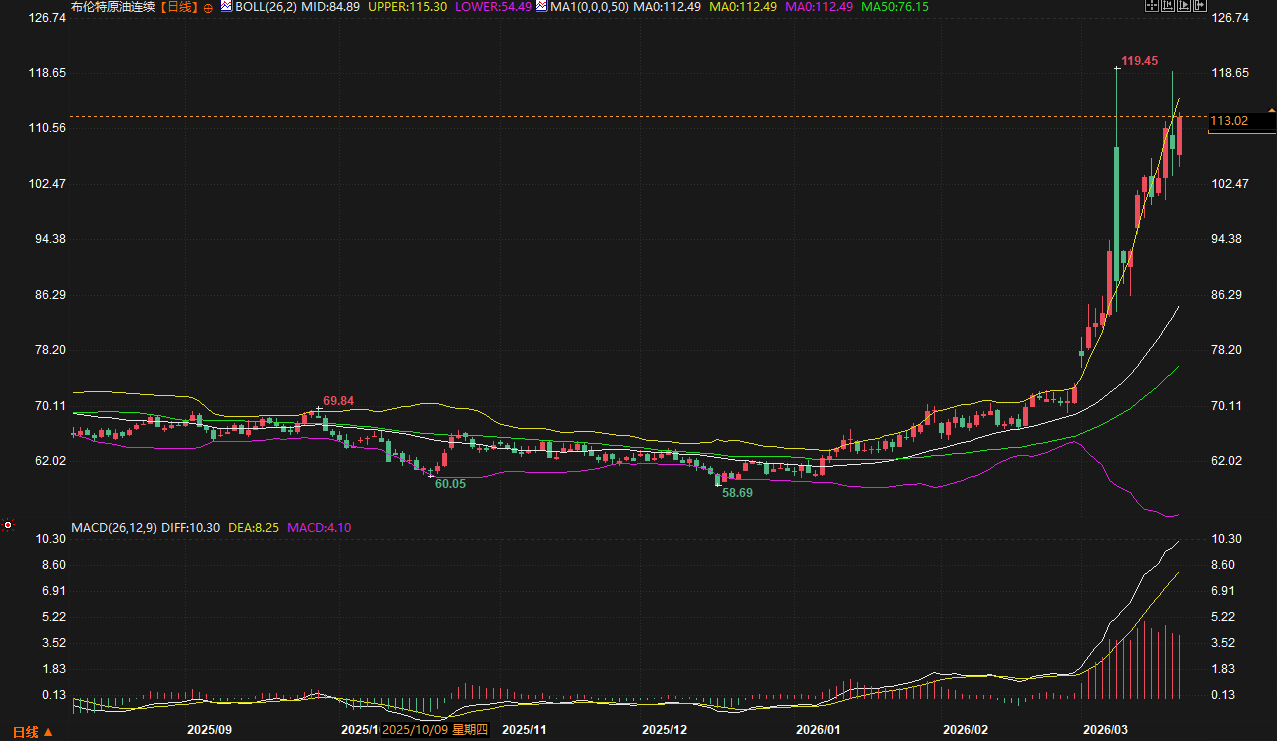The image size is (1277, 741).
Task: Click the MA1 indicator chart icon
Action: coord(541,6)
